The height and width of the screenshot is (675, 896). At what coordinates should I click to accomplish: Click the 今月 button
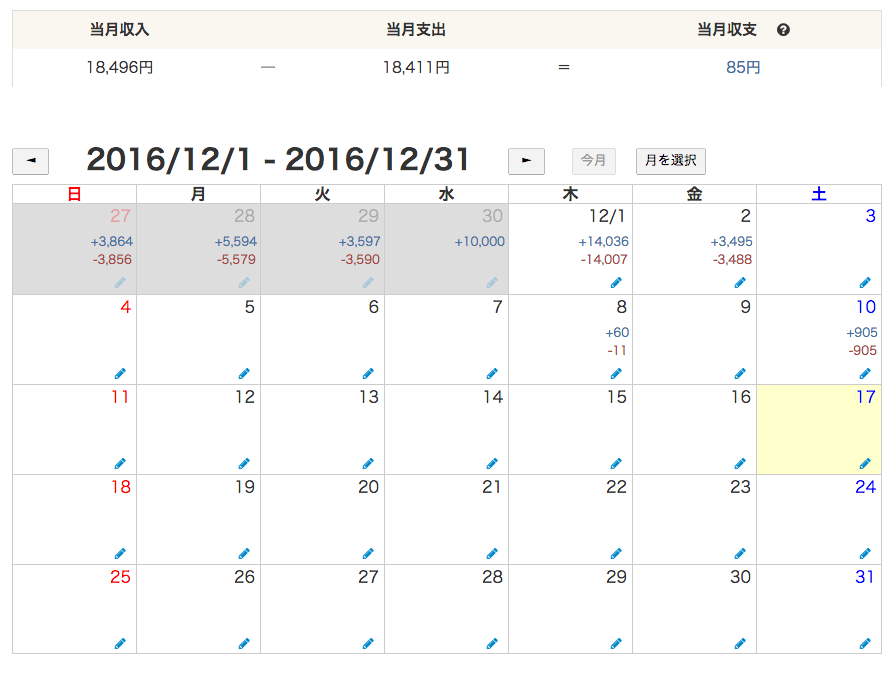tap(594, 161)
